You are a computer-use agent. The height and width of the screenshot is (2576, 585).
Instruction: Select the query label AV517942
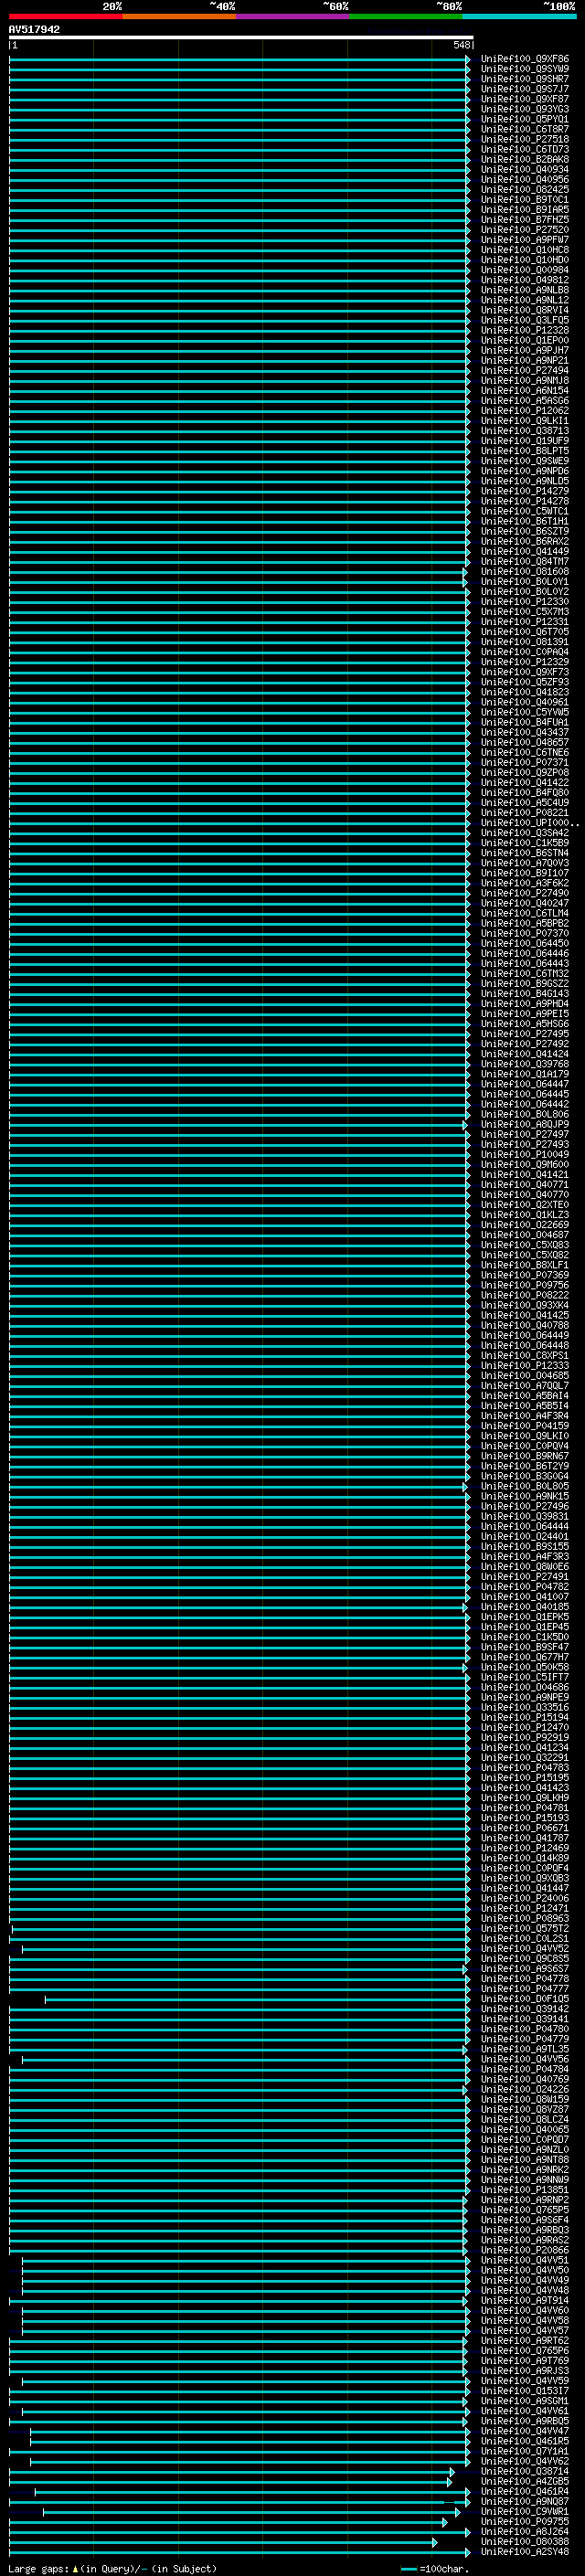34,29
